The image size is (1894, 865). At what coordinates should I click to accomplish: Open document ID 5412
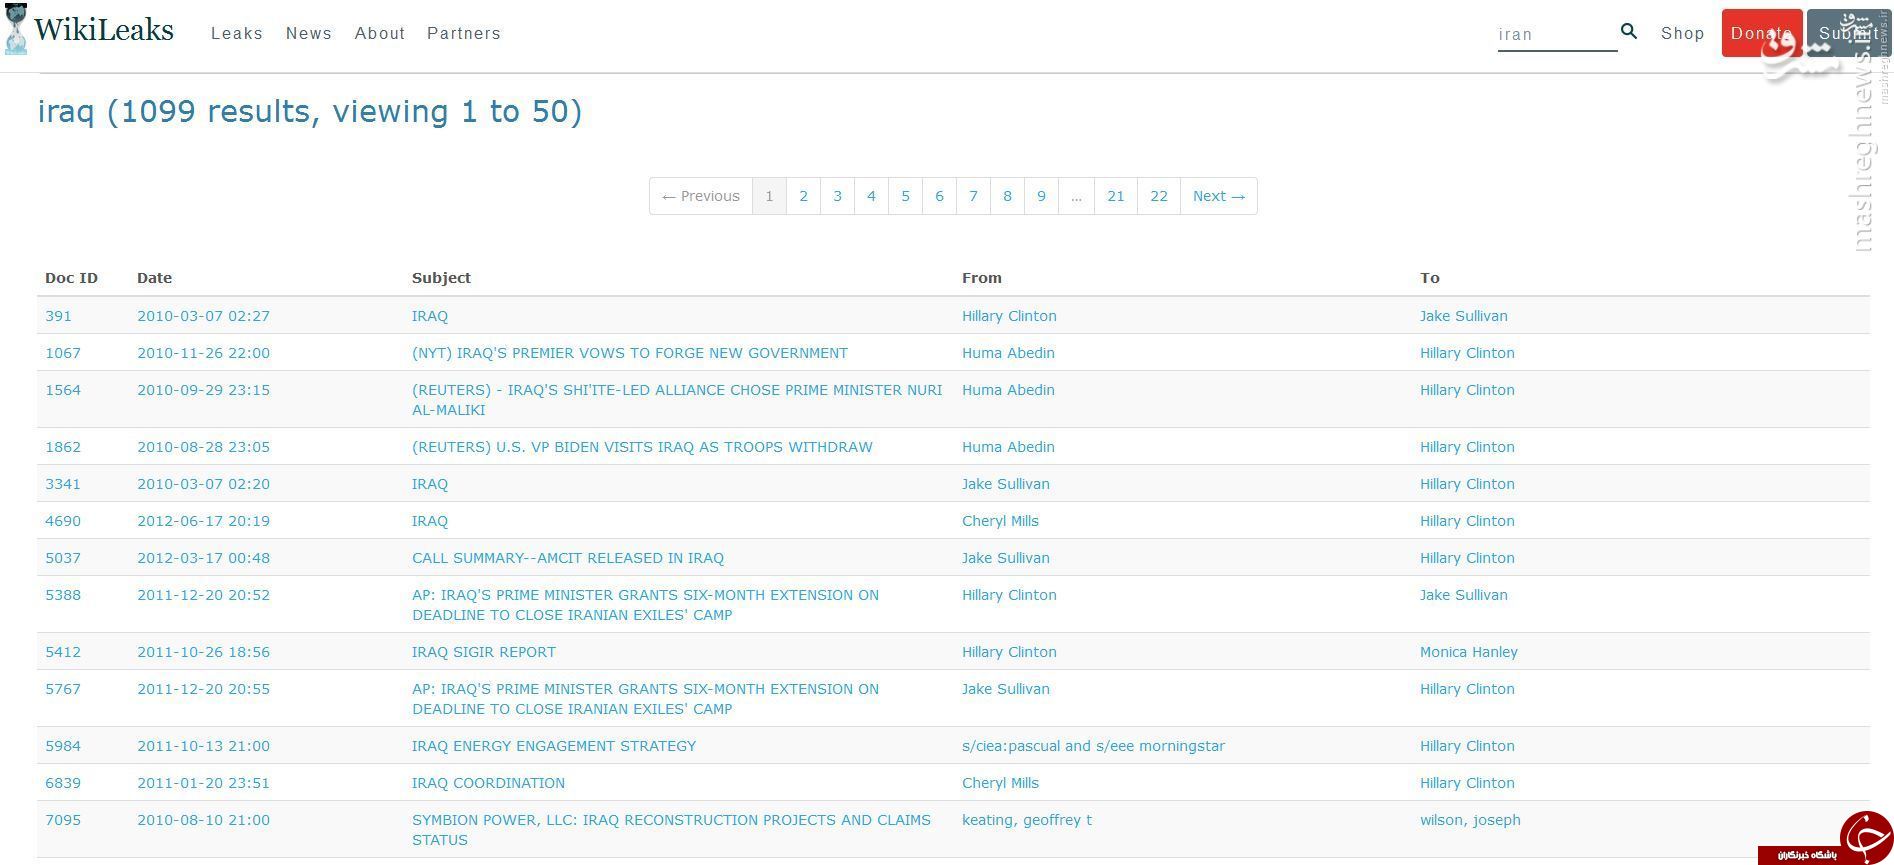[x=63, y=652]
